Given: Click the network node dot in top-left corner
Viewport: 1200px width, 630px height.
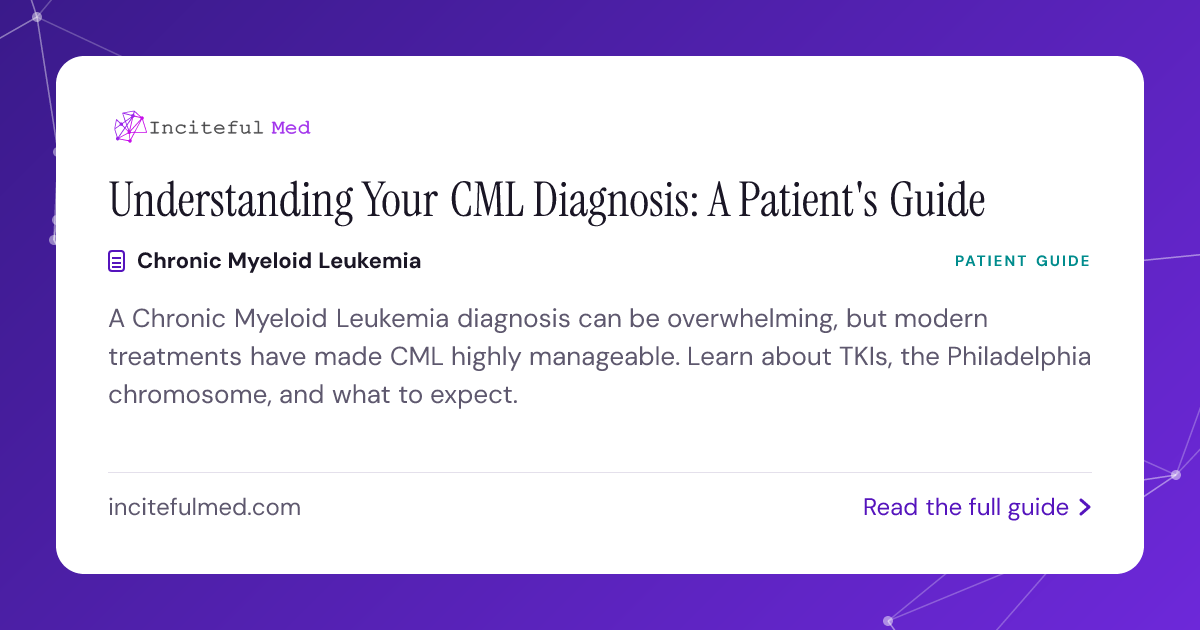Looking at the screenshot, I should [x=37, y=17].
